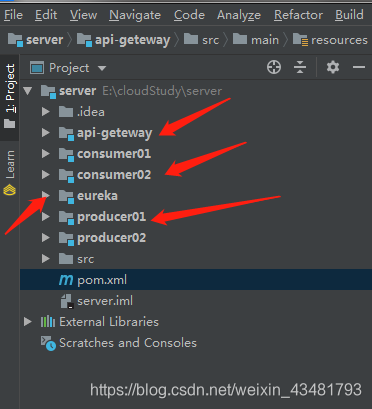This screenshot has height=409, width=372.
Task: Open the Code menu
Action: [x=189, y=15]
